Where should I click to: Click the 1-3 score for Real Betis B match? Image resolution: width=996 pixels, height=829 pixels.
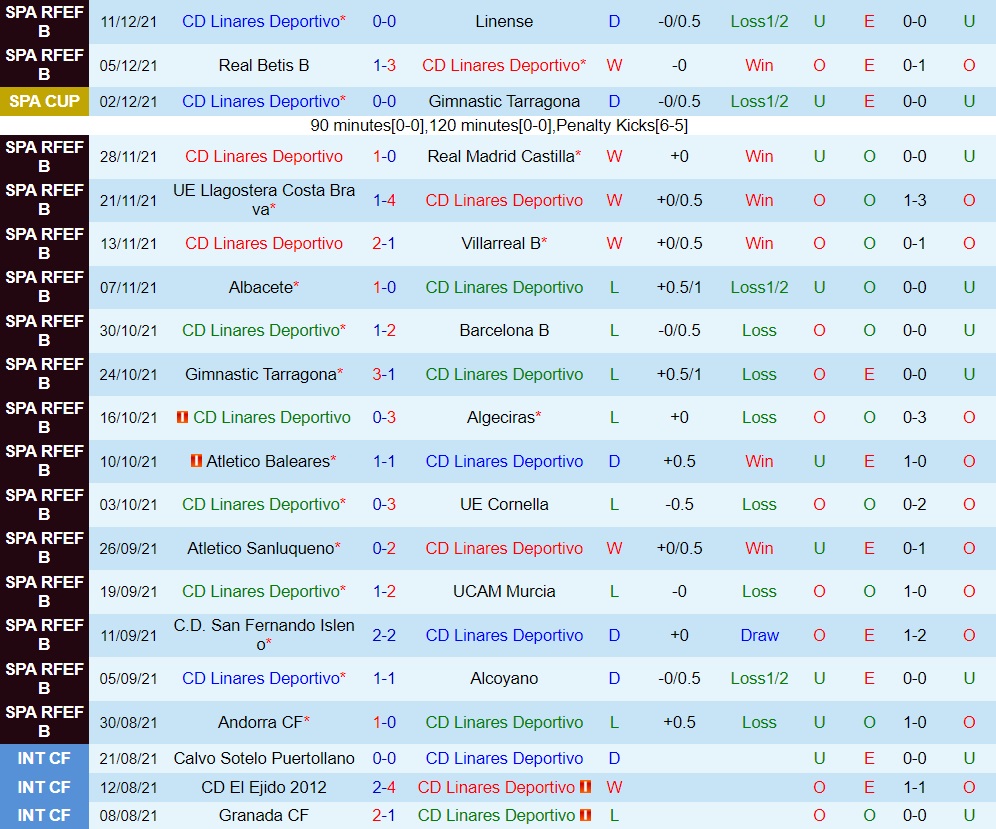[x=384, y=65]
